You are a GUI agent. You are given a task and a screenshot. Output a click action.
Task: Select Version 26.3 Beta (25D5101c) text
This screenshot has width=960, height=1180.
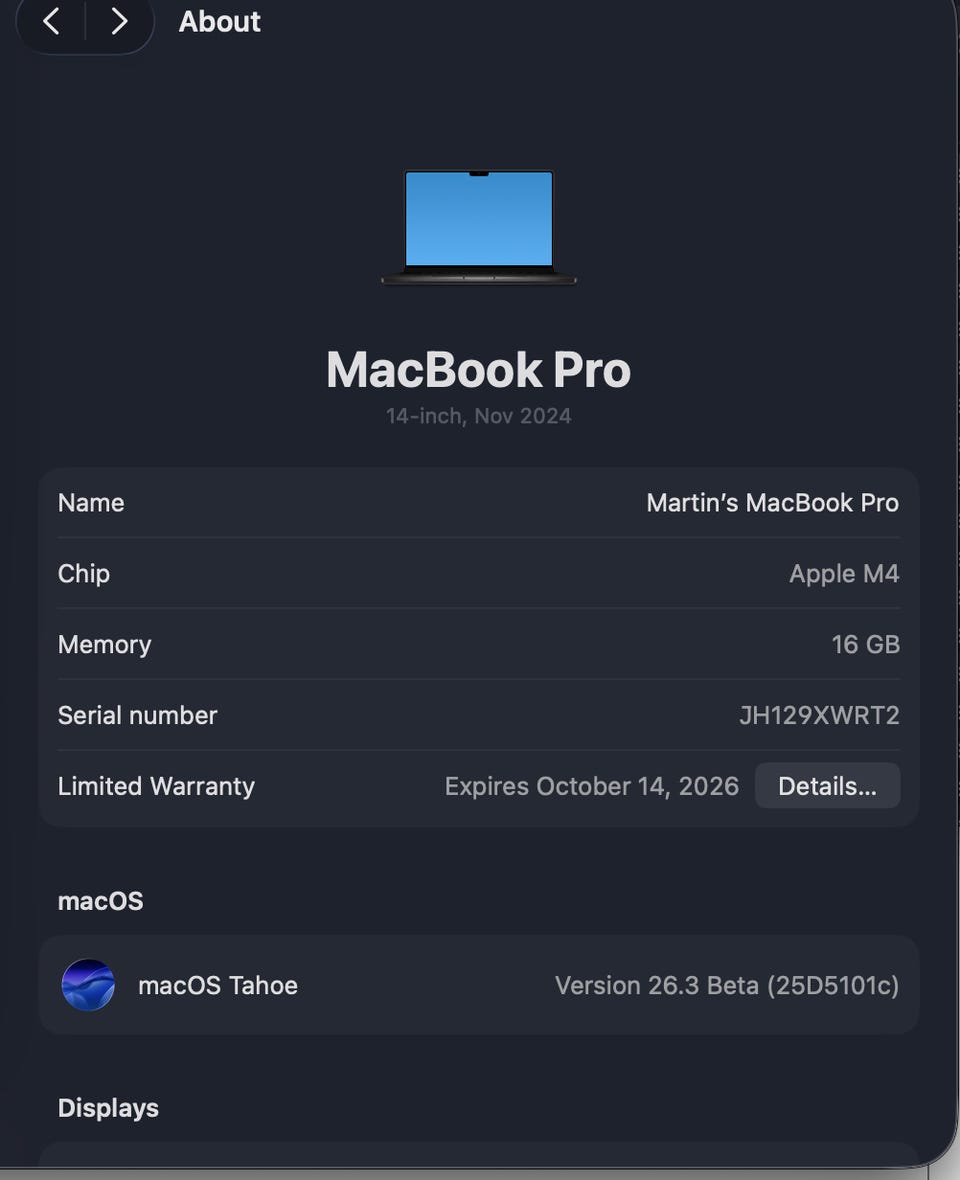click(727, 985)
